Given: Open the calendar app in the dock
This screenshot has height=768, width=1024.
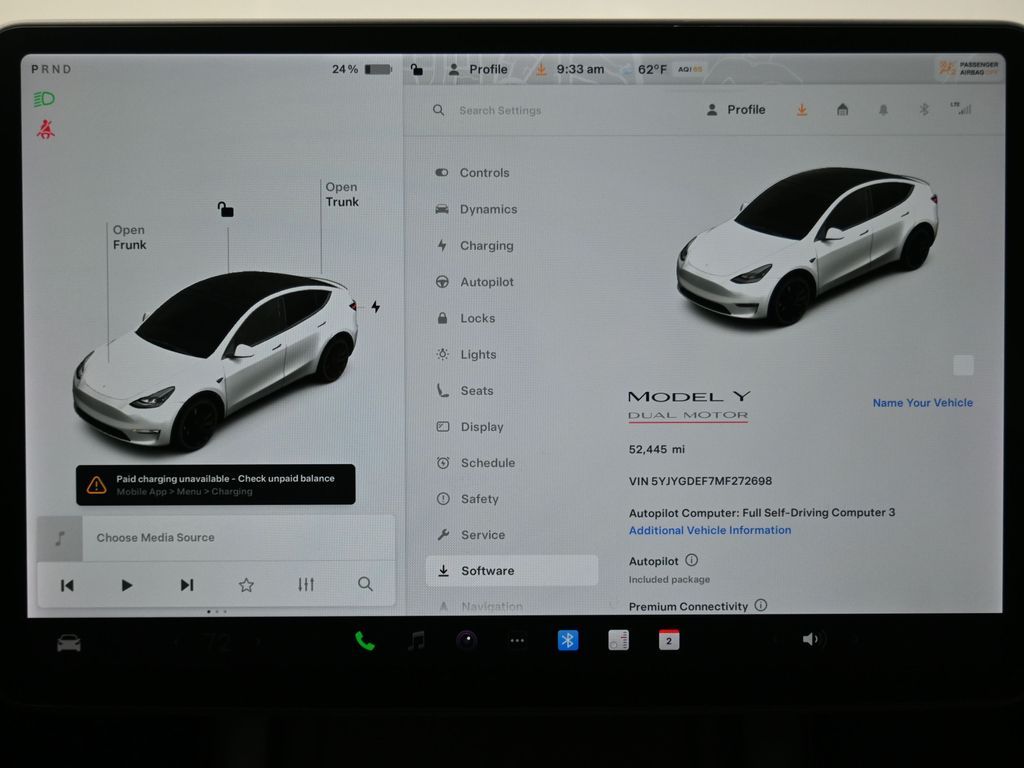Looking at the screenshot, I should (x=669, y=641).
